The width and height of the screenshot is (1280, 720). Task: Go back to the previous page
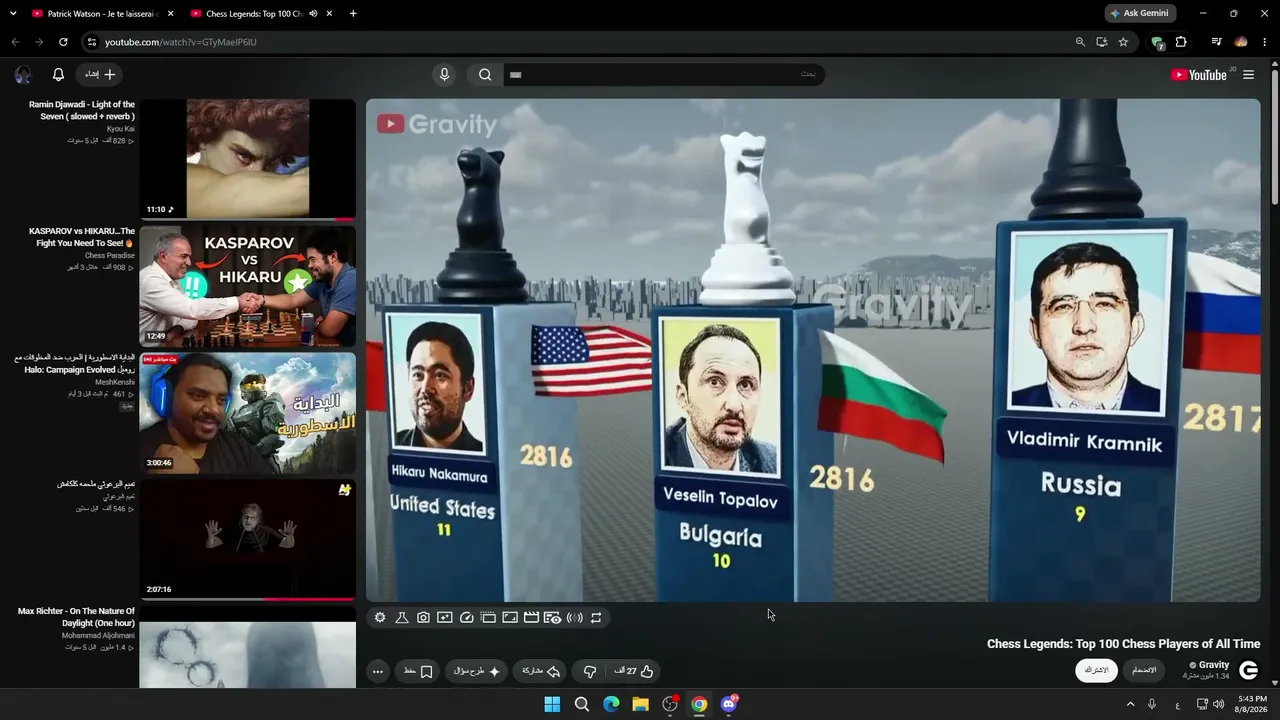(x=15, y=42)
